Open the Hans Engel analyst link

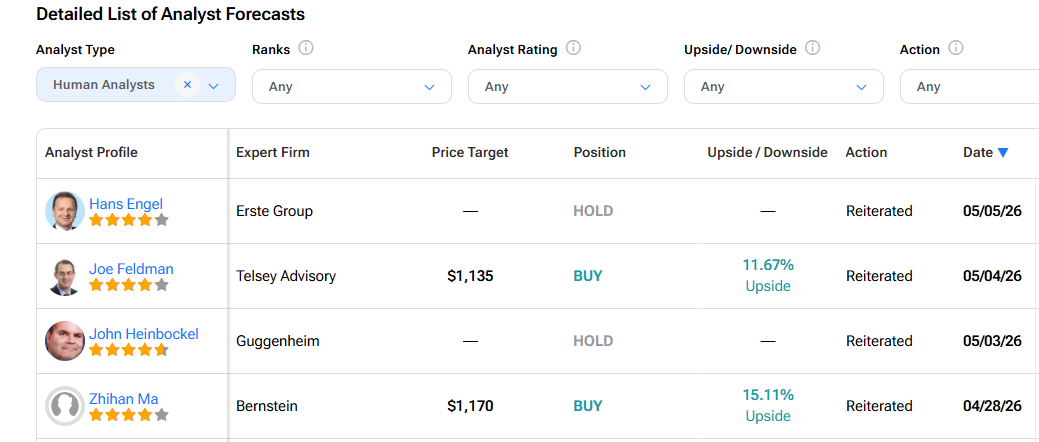[x=126, y=203]
